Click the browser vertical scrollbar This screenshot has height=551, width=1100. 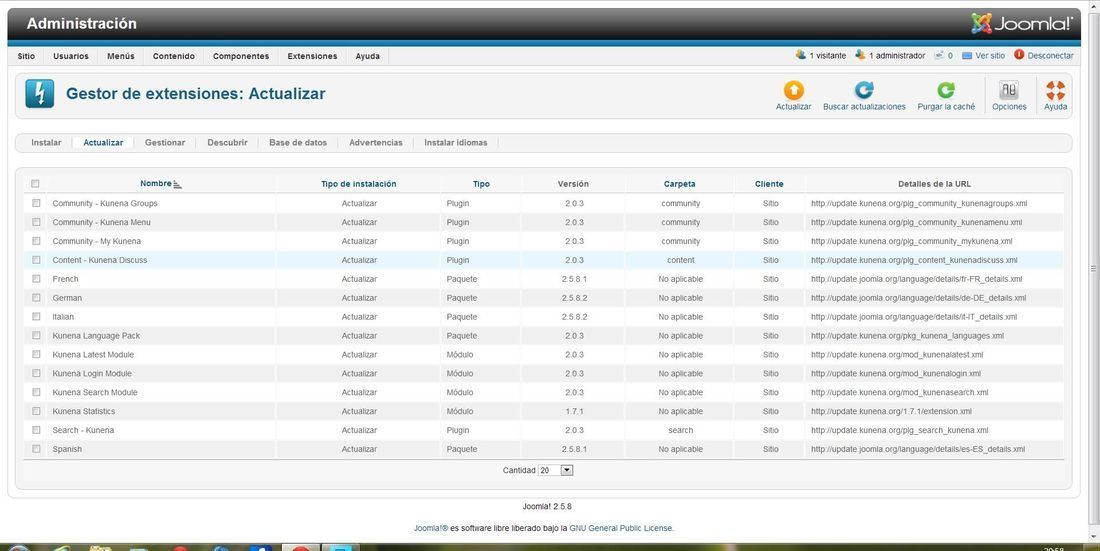[1093, 268]
